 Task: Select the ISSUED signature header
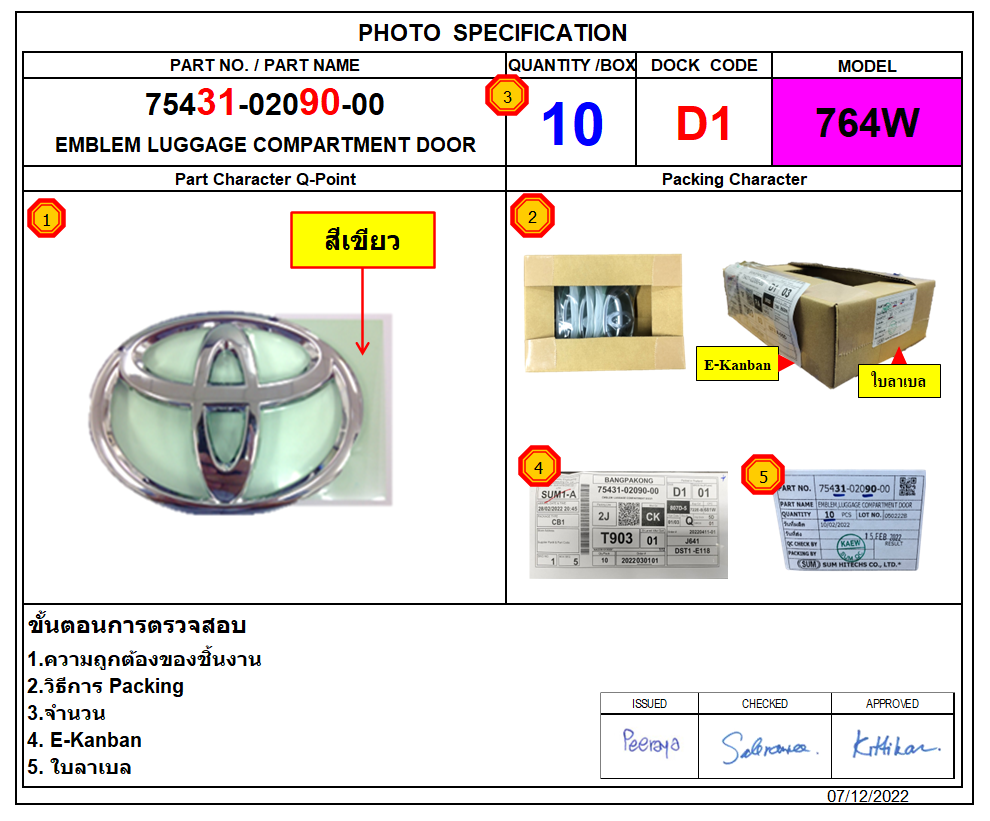coord(649,704)
